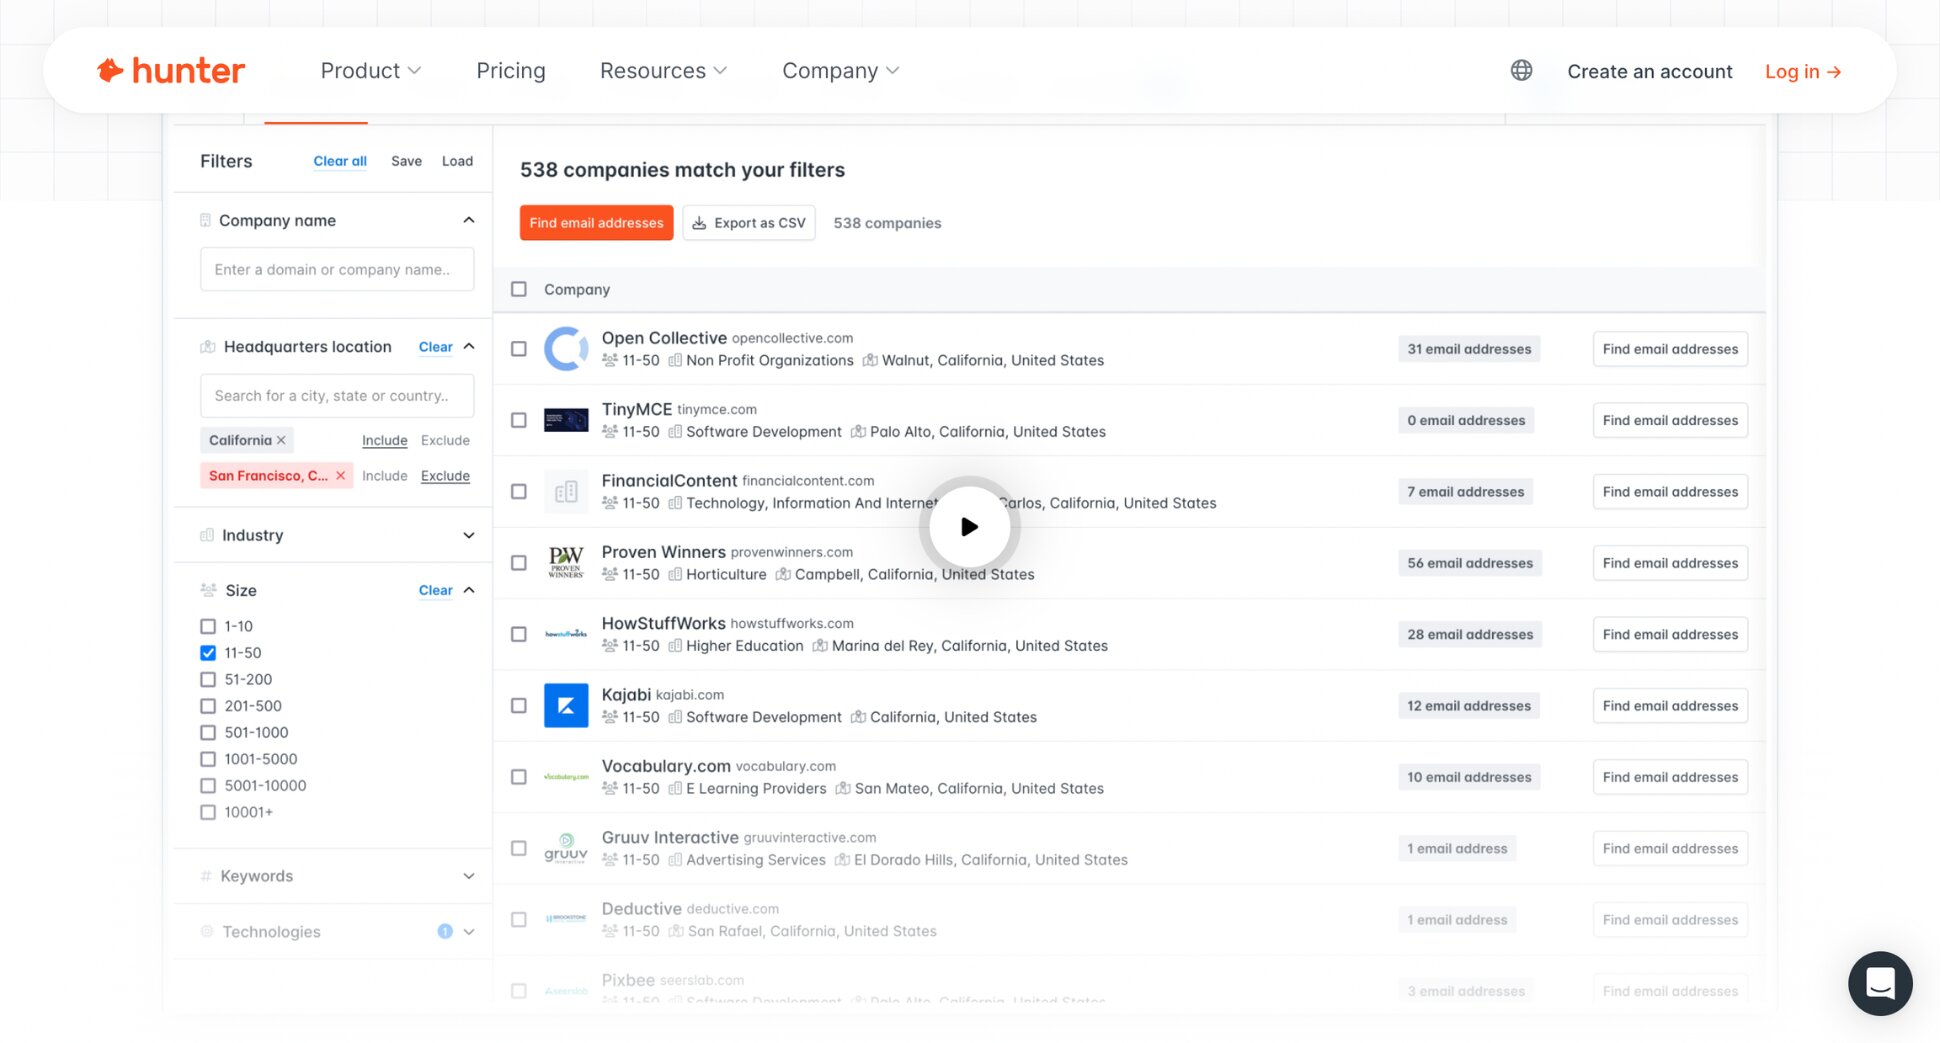Image resolution: width=1941 pixels, height=1043 pixels.
Task: Expand the Technologies filter section
Action: click(469, 931)
